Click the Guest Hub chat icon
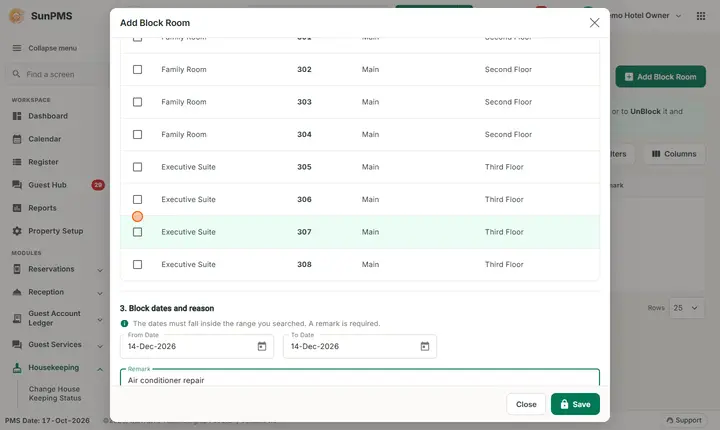Viewport: 720px width, 430px height. coord(17,185)
